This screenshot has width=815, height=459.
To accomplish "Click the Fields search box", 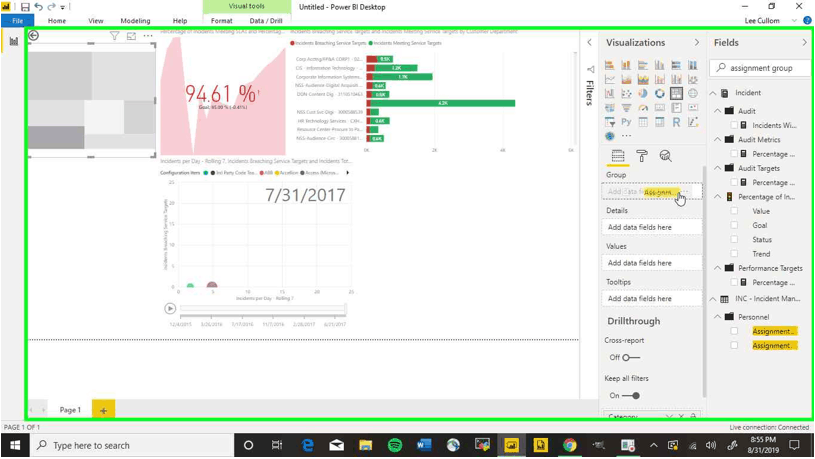I will coord(762,69).
